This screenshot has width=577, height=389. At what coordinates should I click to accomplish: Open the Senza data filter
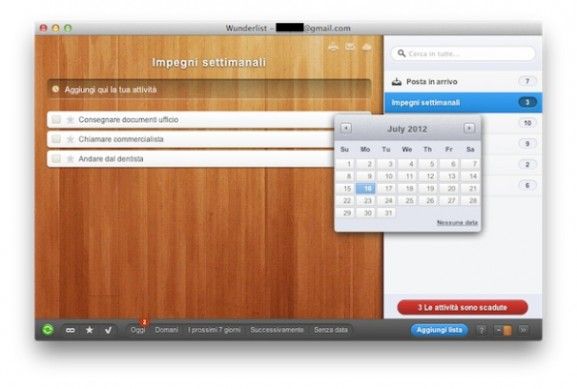click(x=331, y=330)
